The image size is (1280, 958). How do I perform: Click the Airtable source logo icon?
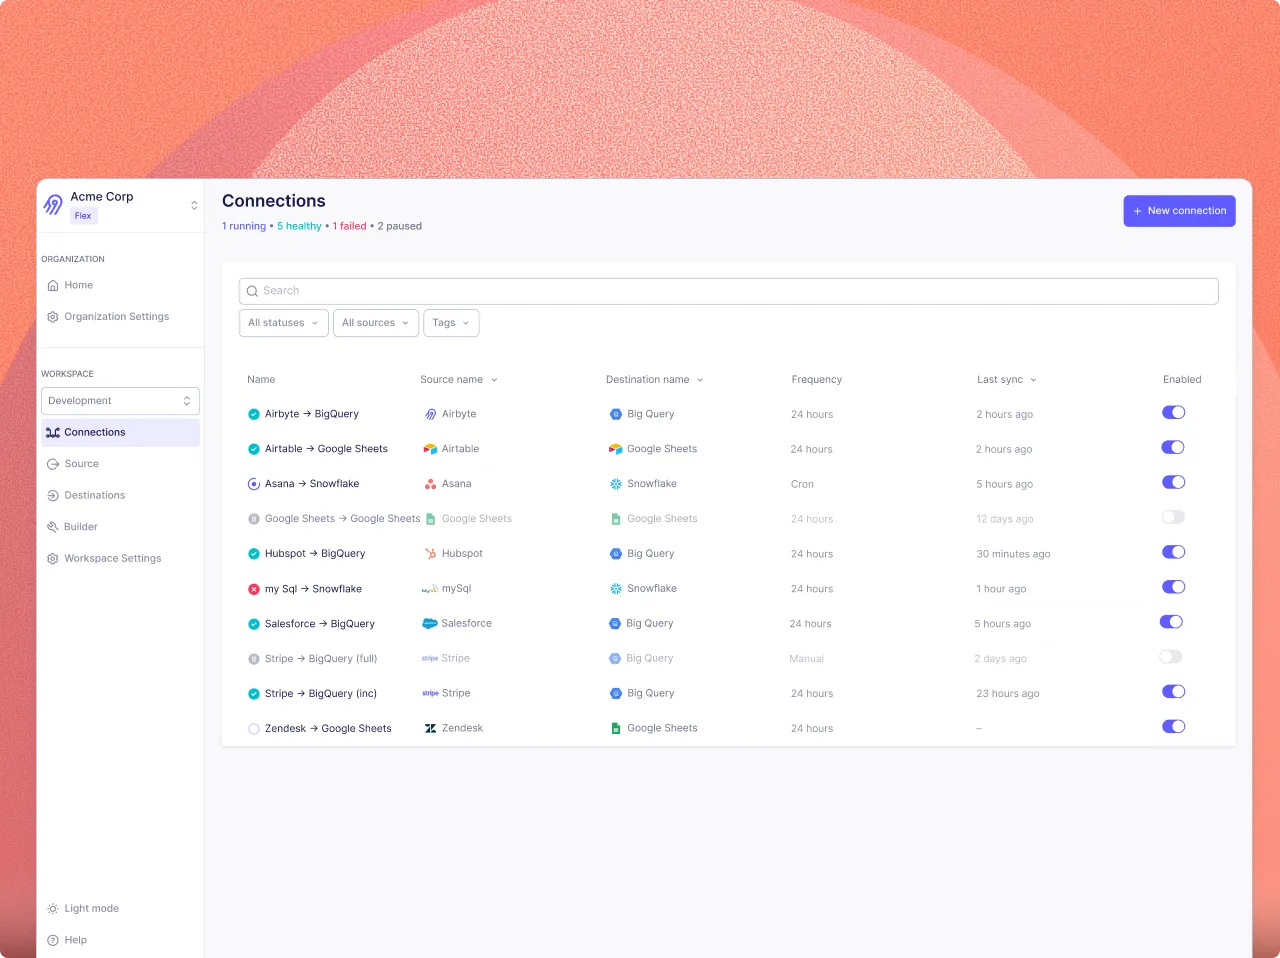click(x=430, y=449)
